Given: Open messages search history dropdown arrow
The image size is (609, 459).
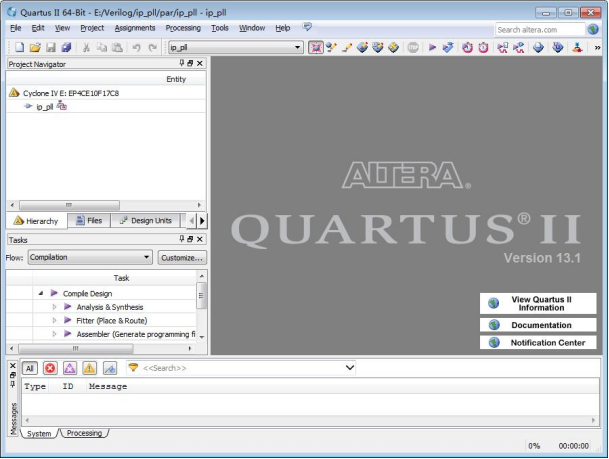Looking at the screenshot, I should coord(350,367).
